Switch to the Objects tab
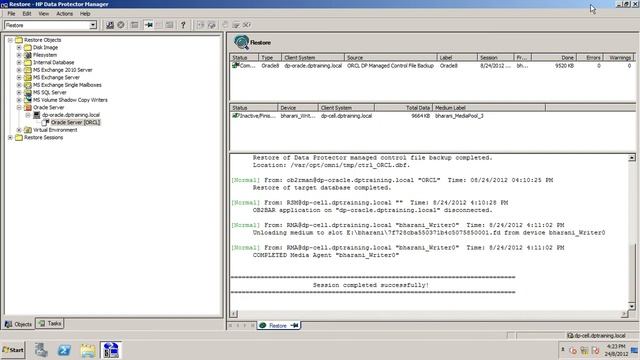The image size is (640, 360). click(x=18, y=324)
